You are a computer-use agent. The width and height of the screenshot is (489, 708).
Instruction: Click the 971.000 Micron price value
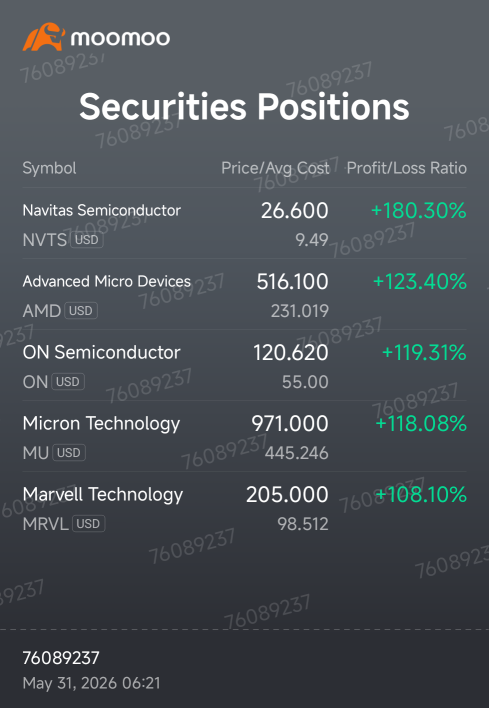click(290, 424)
